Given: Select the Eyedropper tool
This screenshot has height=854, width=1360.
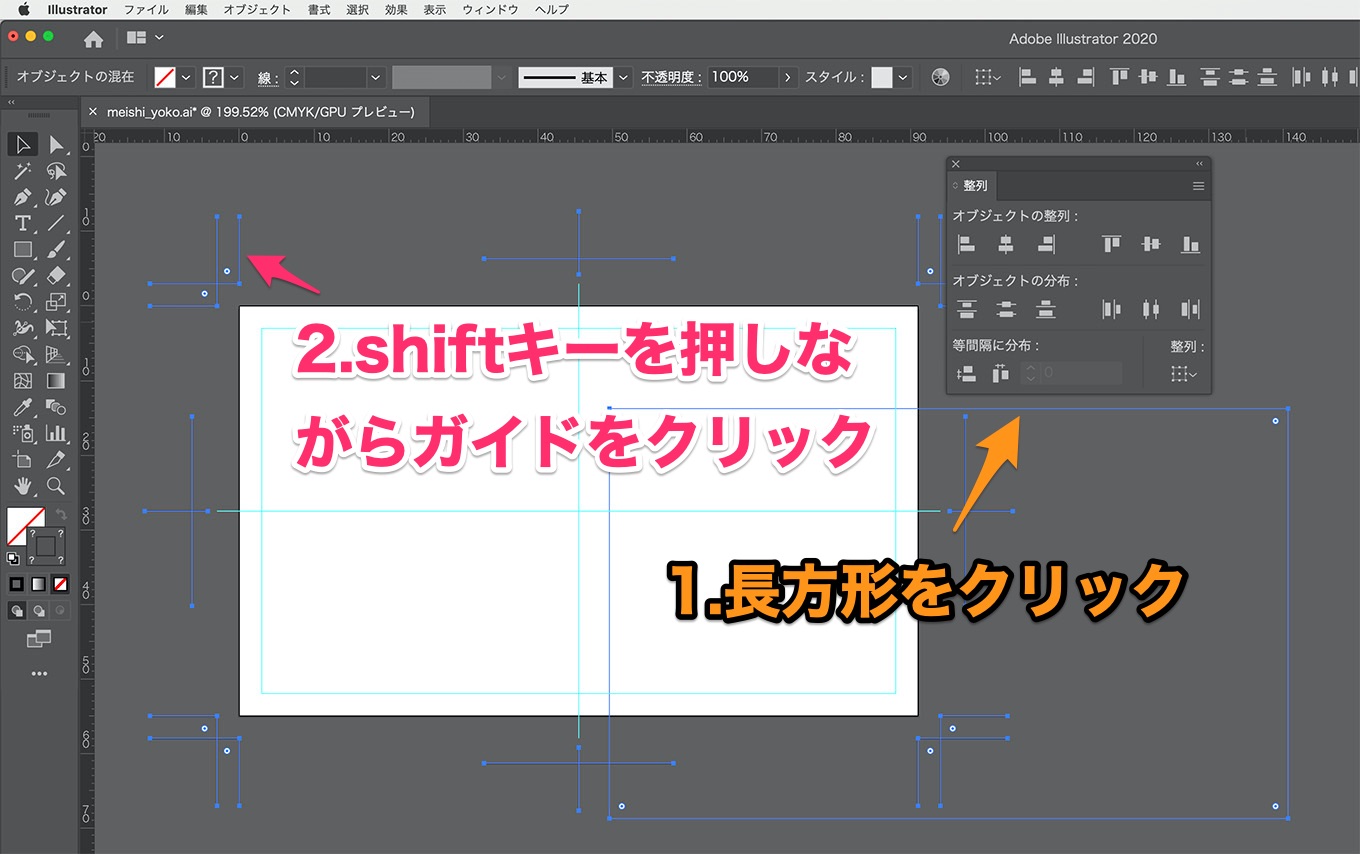Looking at the screenshot, I should point(23,407).
